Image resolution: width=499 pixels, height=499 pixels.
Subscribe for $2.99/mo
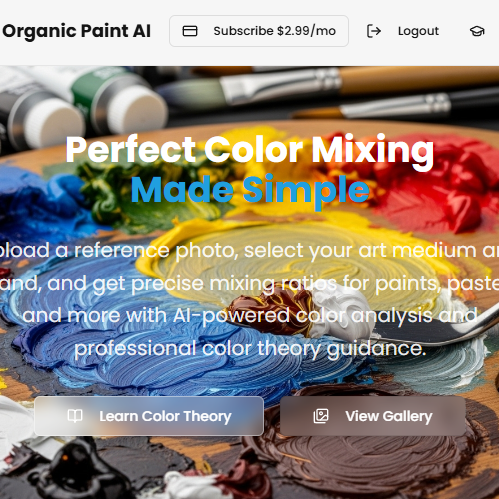[x=259, y=31]
